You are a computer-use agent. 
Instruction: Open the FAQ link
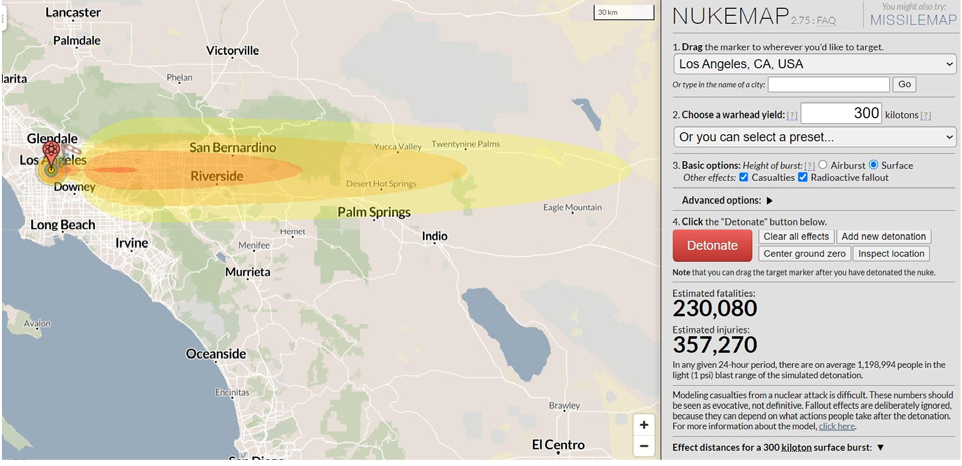pos(826,21)
